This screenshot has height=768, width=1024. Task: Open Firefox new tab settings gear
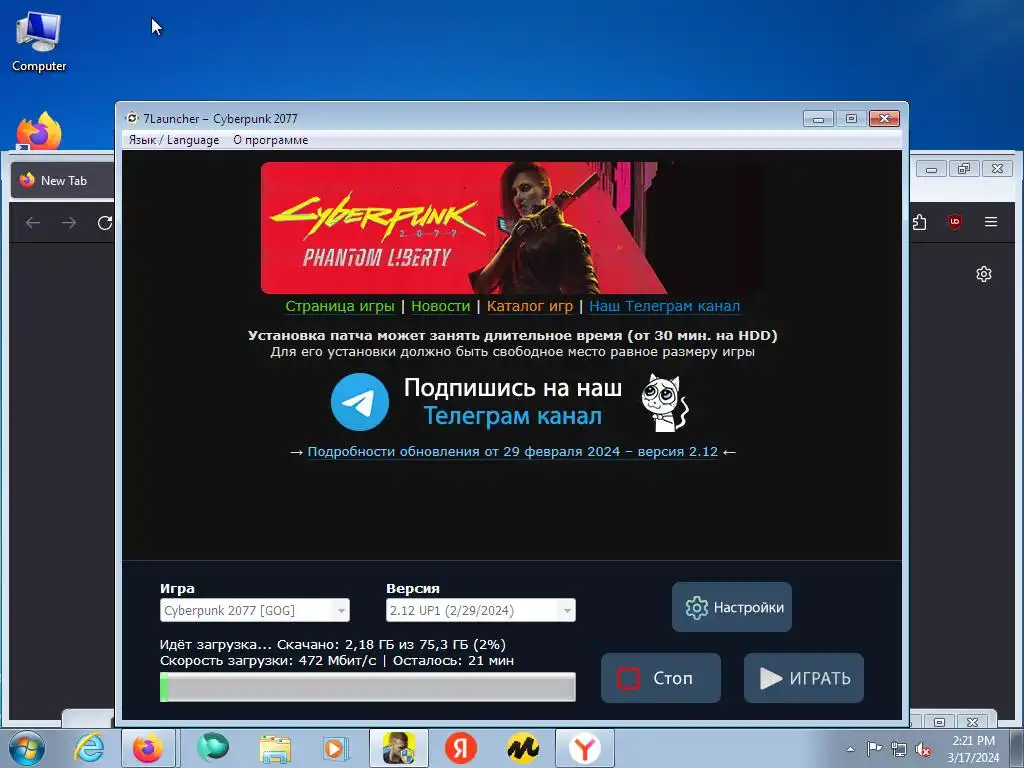click(x=984, y=274)
